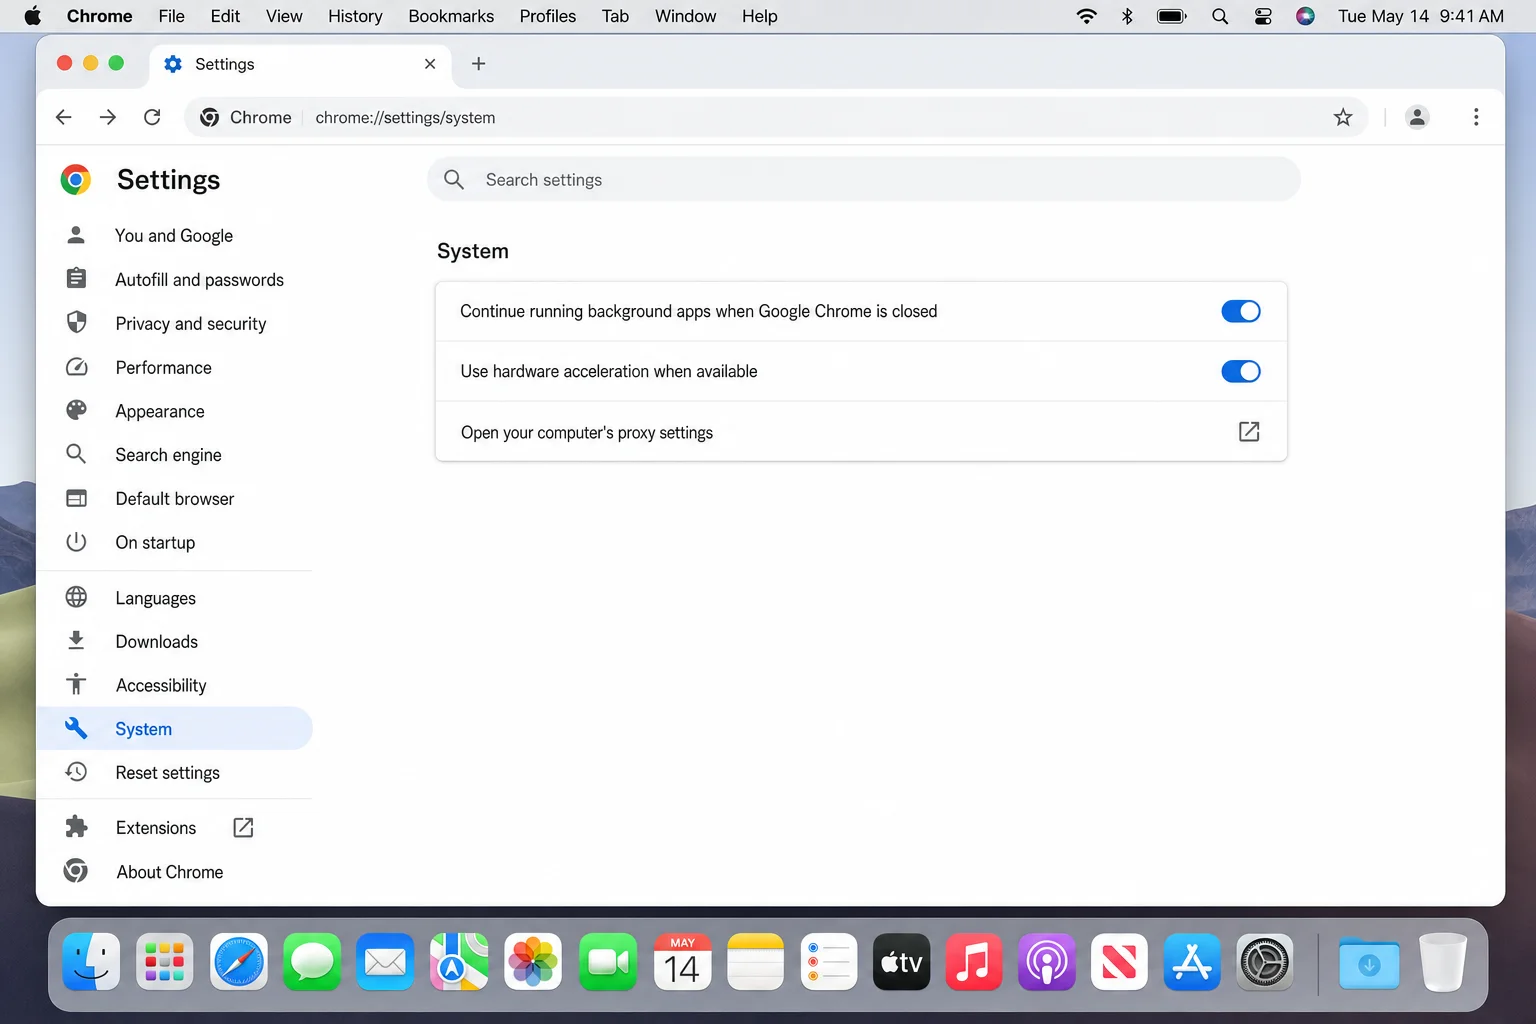
Task: Click the download arrow icon for Downloads
Action: (76, 641)
